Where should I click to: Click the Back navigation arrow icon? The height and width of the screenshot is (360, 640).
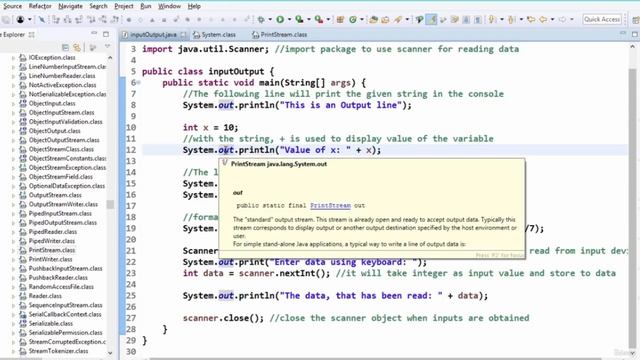(x=543, y=19)
